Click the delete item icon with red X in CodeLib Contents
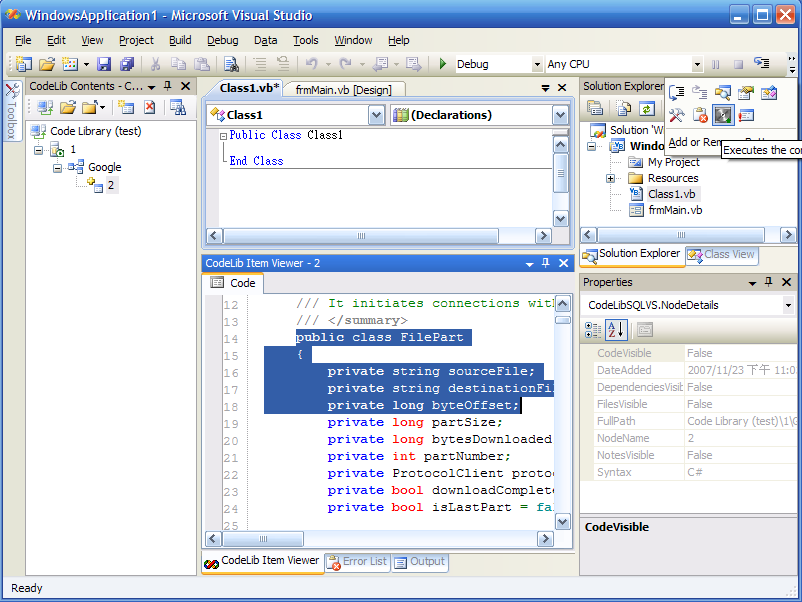This screenshot has width=802, height=602. 149,107
